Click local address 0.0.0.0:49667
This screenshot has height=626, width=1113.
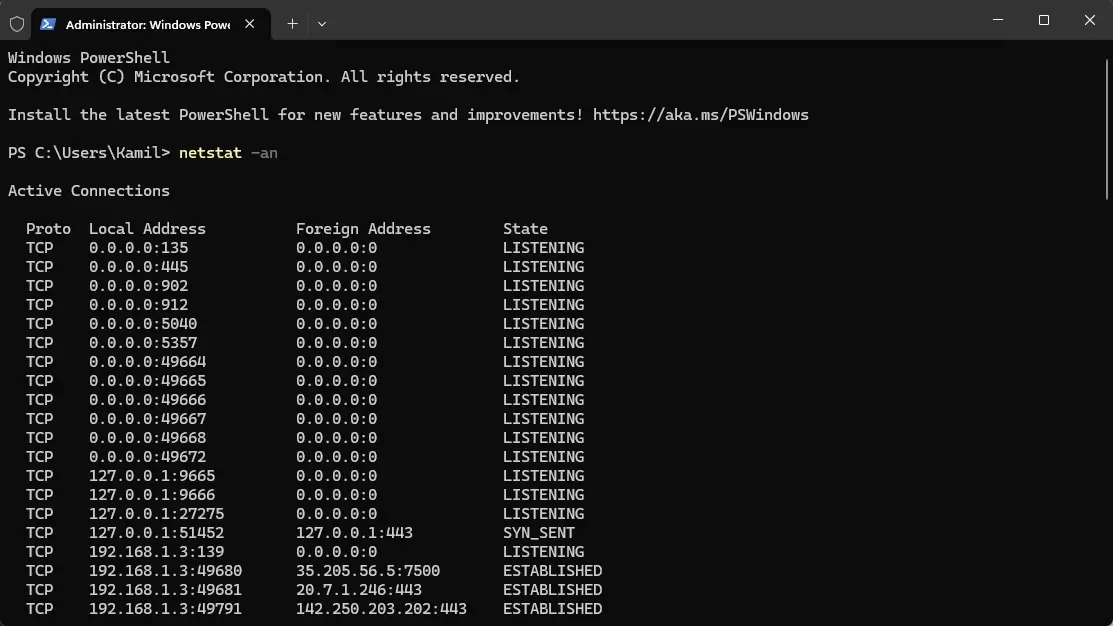148,419
